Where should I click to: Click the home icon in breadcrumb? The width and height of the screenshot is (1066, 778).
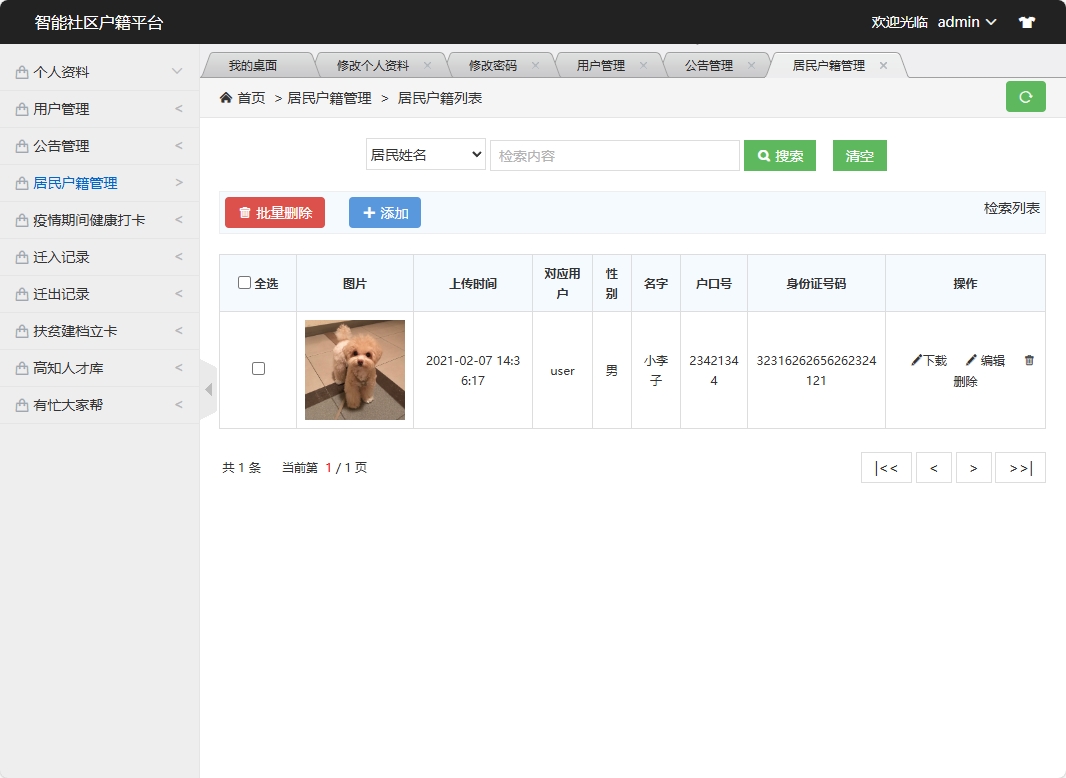click(226, 98)
